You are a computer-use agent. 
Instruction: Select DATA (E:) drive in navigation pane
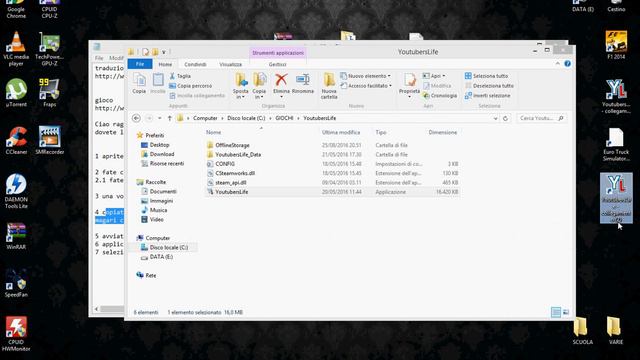point(161,257)
